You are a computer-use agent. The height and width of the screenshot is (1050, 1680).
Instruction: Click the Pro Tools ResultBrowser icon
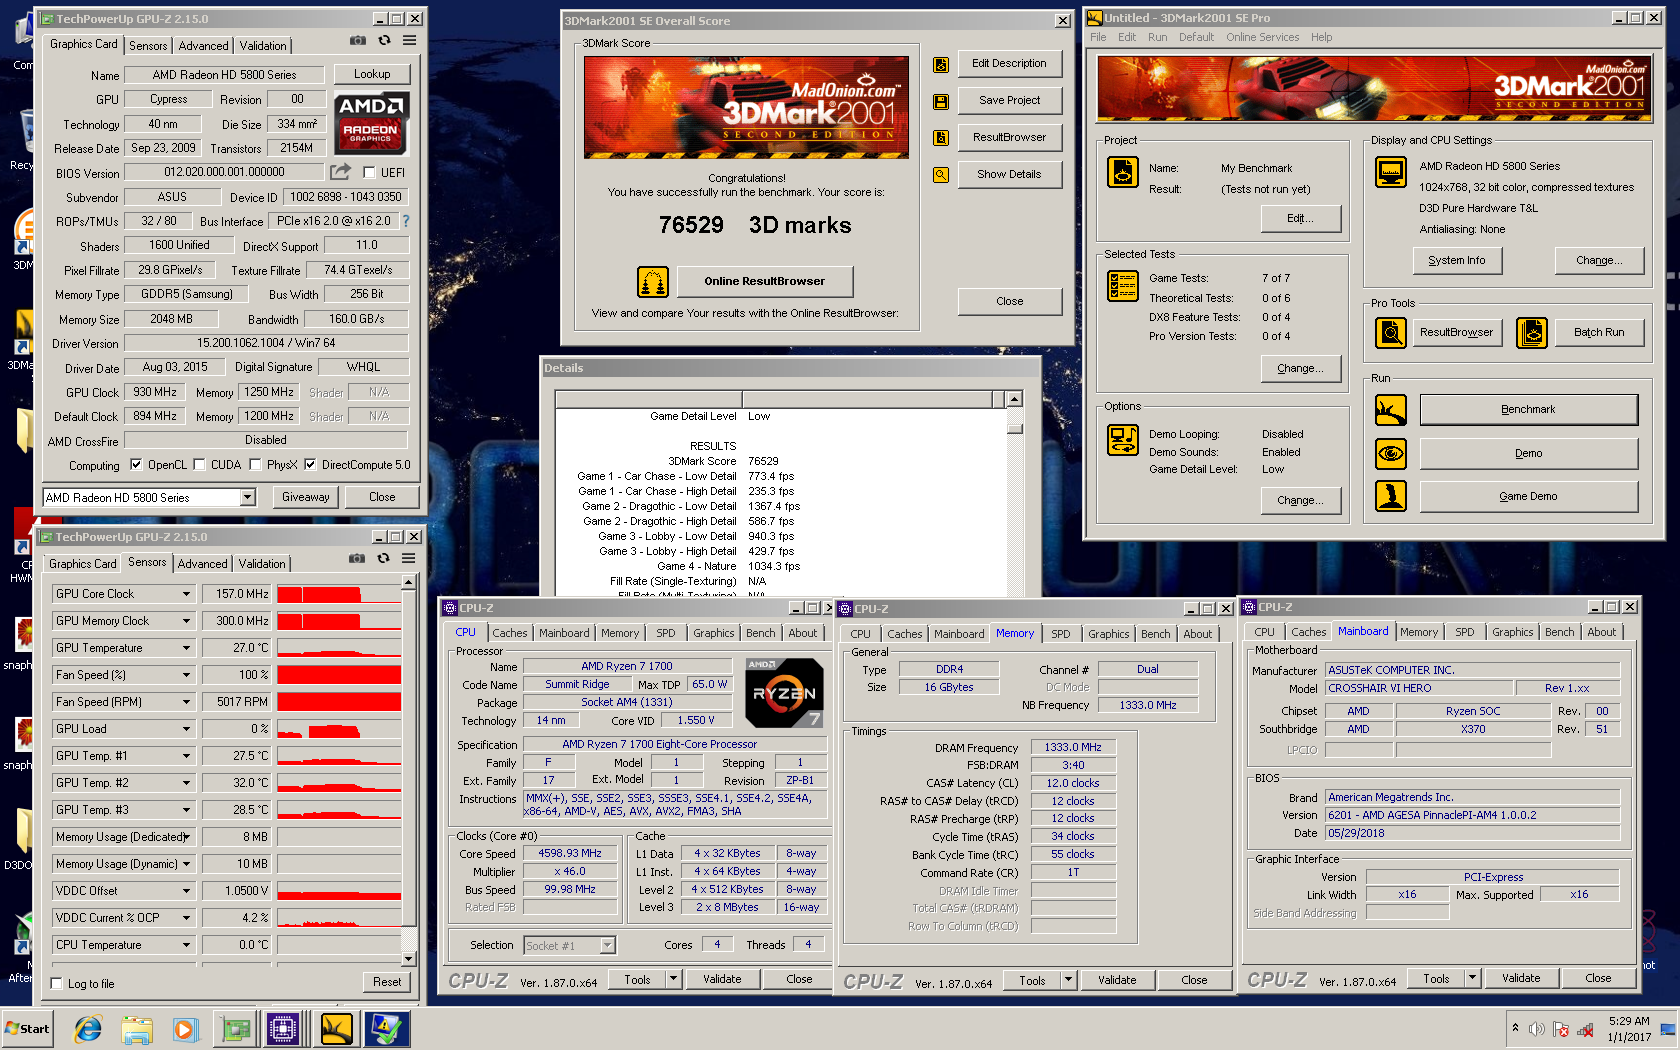1390,332
